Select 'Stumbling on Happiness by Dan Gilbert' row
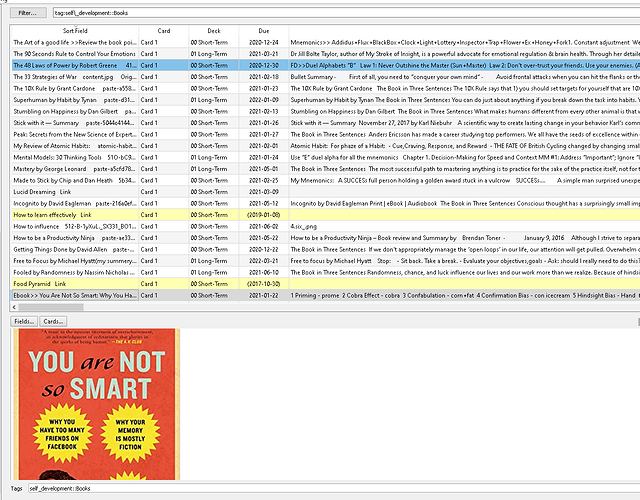 [x=325, y=111]
